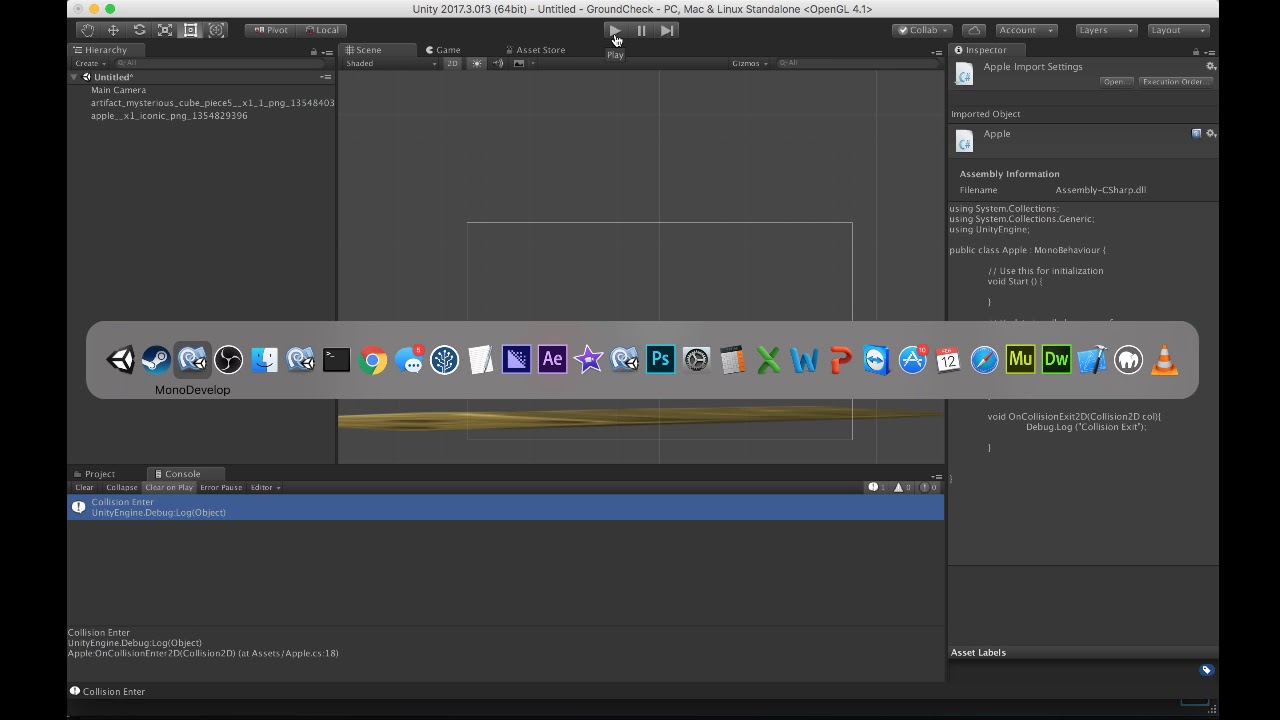Click the Play button
The width and height of the screenshot is (1280, 720).
[x=615, y=30]
